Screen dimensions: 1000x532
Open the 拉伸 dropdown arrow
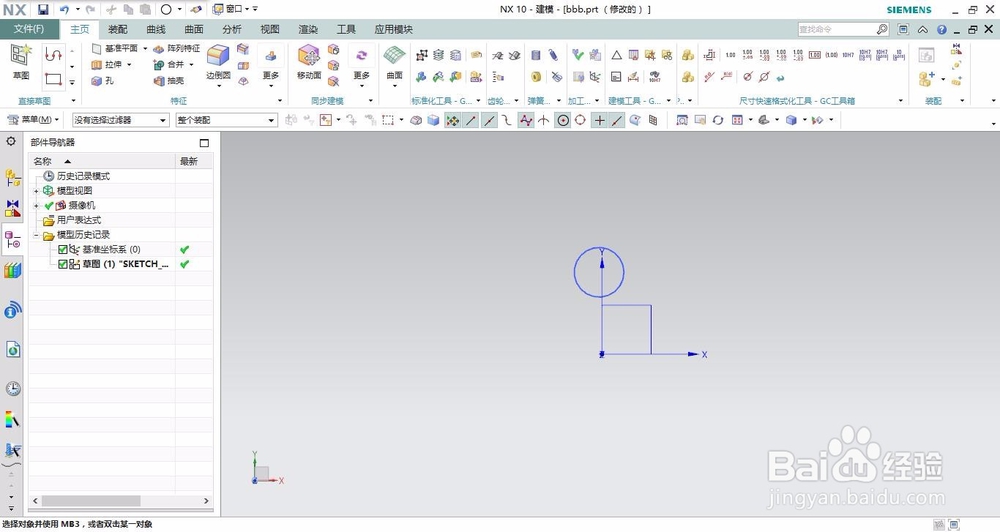129,64
